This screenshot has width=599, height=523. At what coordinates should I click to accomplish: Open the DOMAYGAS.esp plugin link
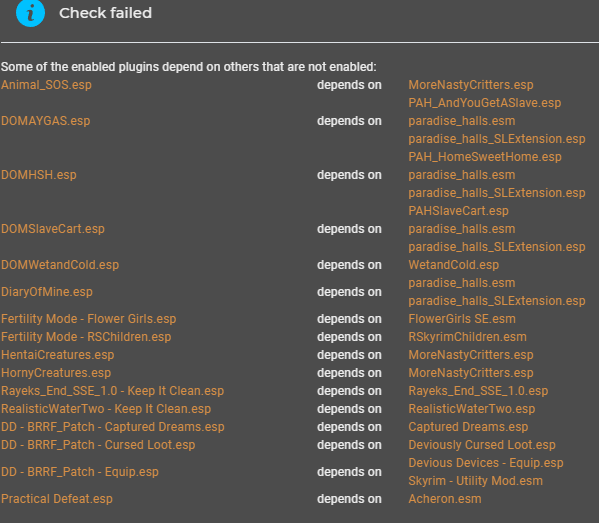coord(45,121)
